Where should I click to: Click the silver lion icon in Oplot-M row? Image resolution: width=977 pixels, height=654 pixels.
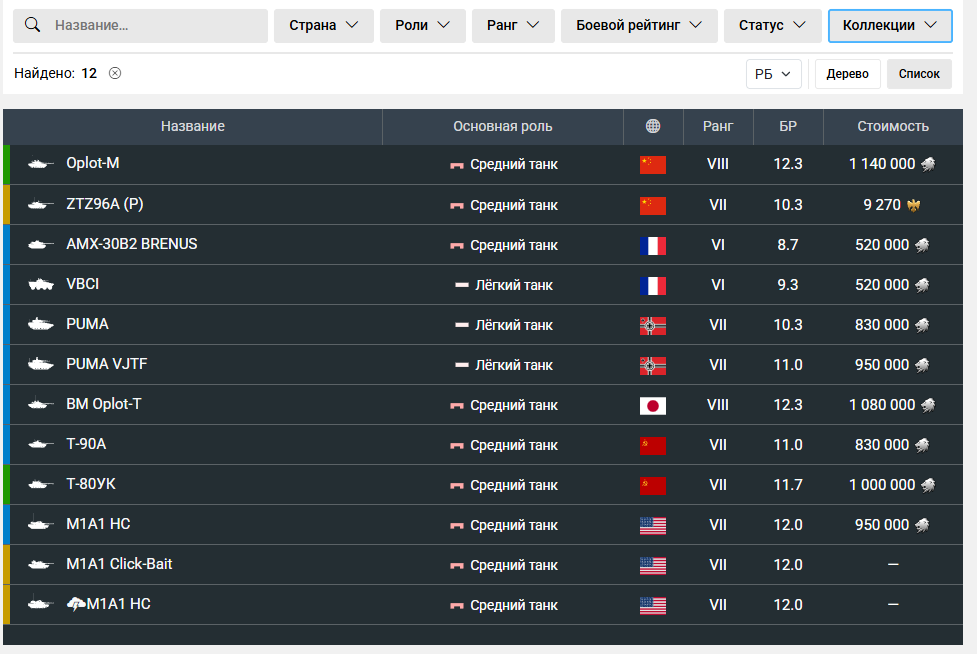(x=928, y=165)
